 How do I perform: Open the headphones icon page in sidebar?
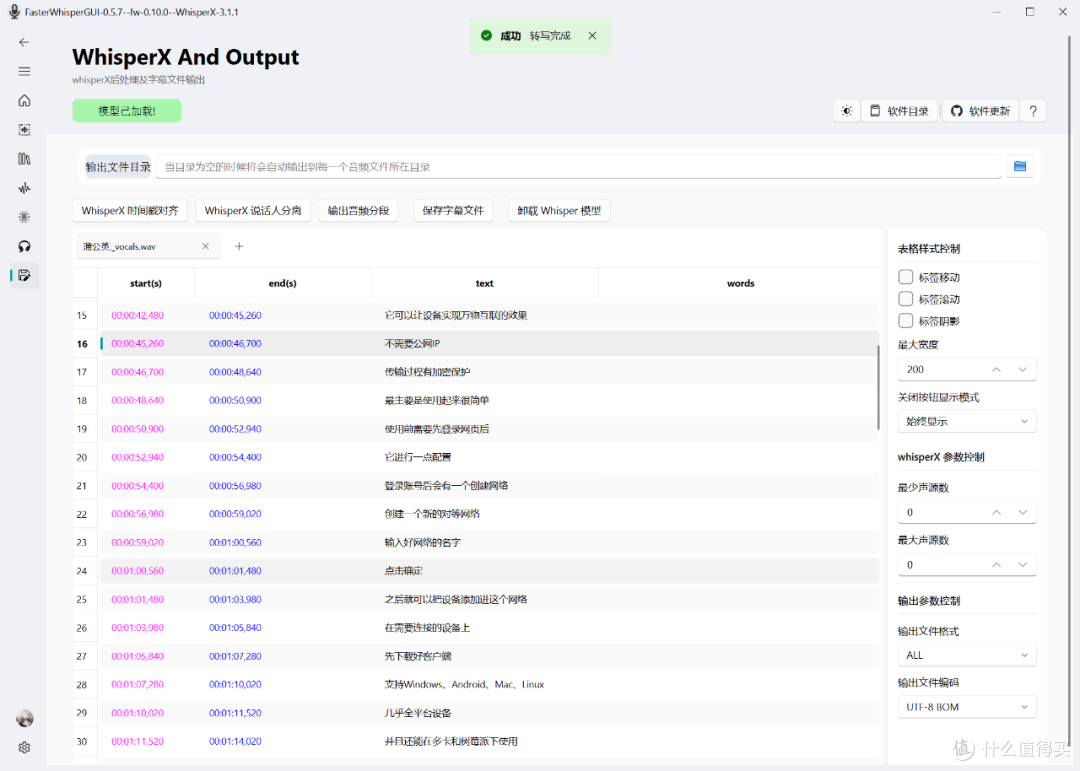[x=24, y=246]
